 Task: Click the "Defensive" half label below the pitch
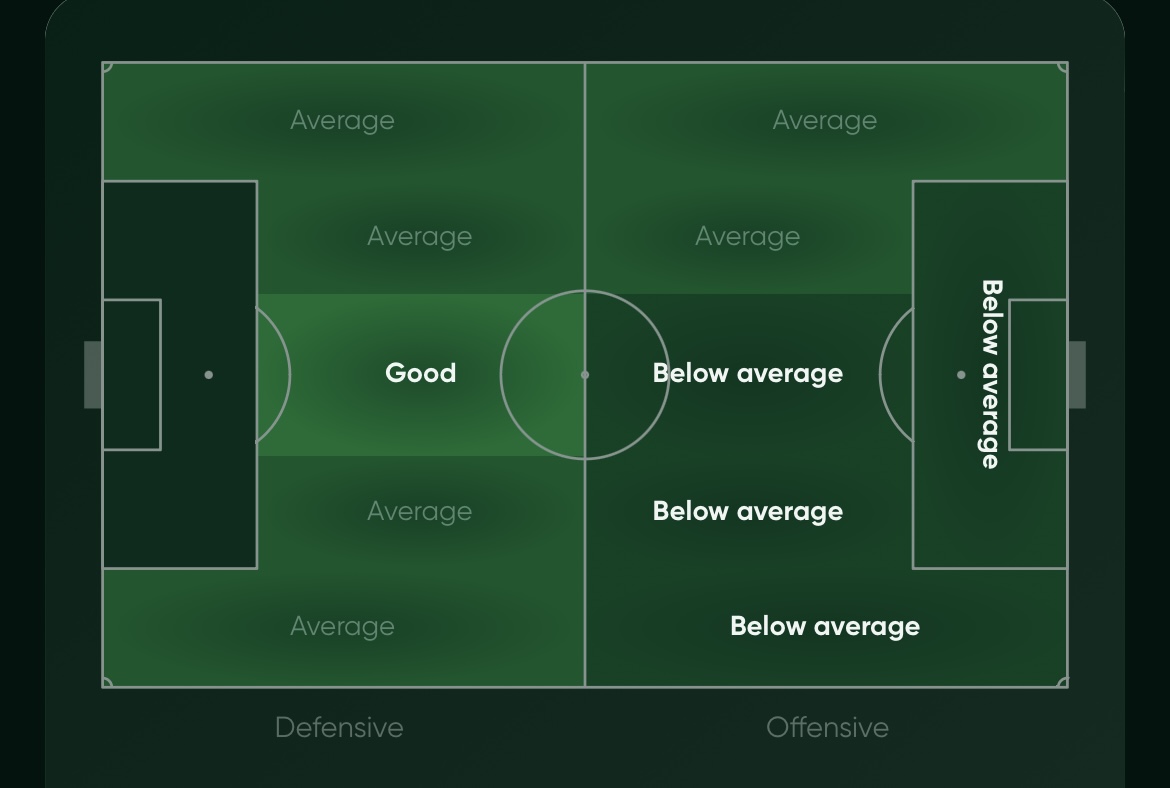tap(339, 727)
